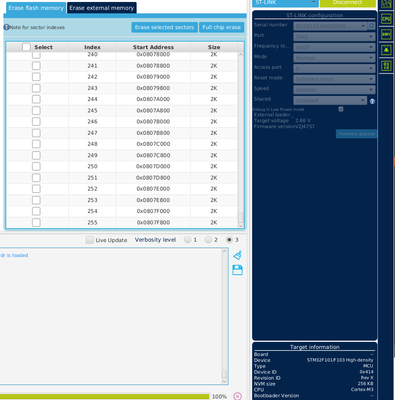Click the refresh icon beside Serial number

[x=371, y=26]
